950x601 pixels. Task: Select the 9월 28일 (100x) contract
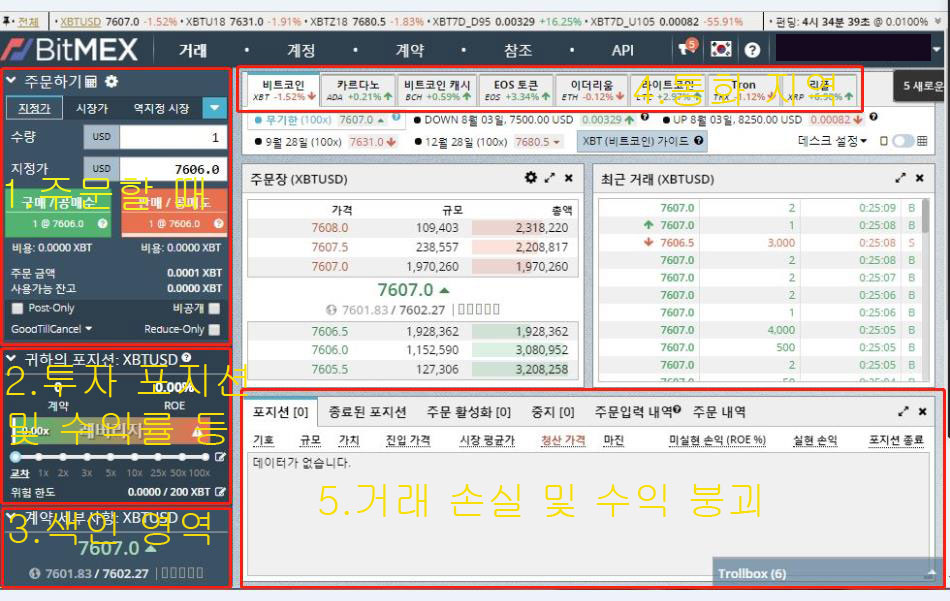[x=325, y=142]
